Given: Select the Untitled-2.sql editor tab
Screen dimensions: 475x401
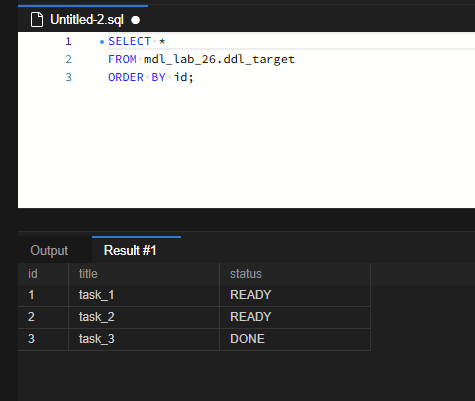Looking at the screenshot, I should (83, 19).
